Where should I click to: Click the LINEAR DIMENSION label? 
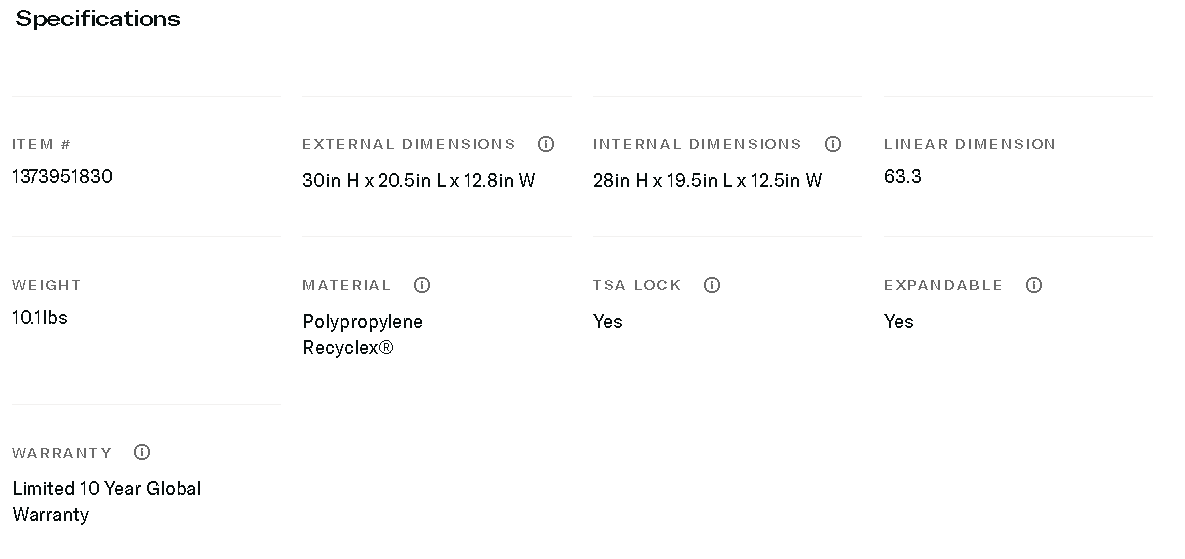point(969,144)
